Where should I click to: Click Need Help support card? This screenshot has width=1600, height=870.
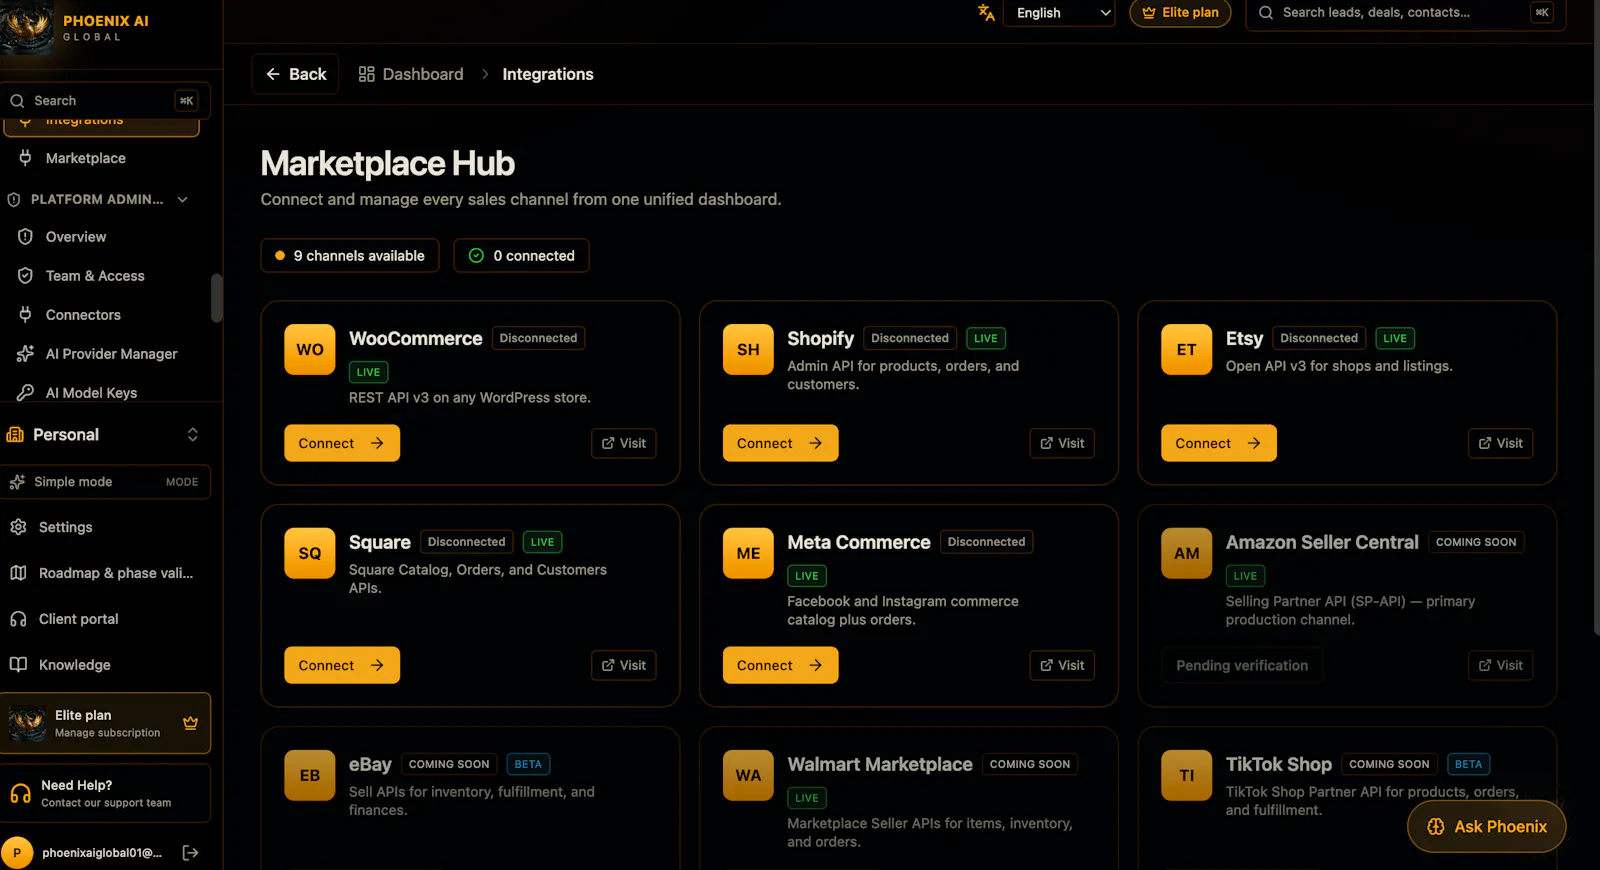coord(105,794)
